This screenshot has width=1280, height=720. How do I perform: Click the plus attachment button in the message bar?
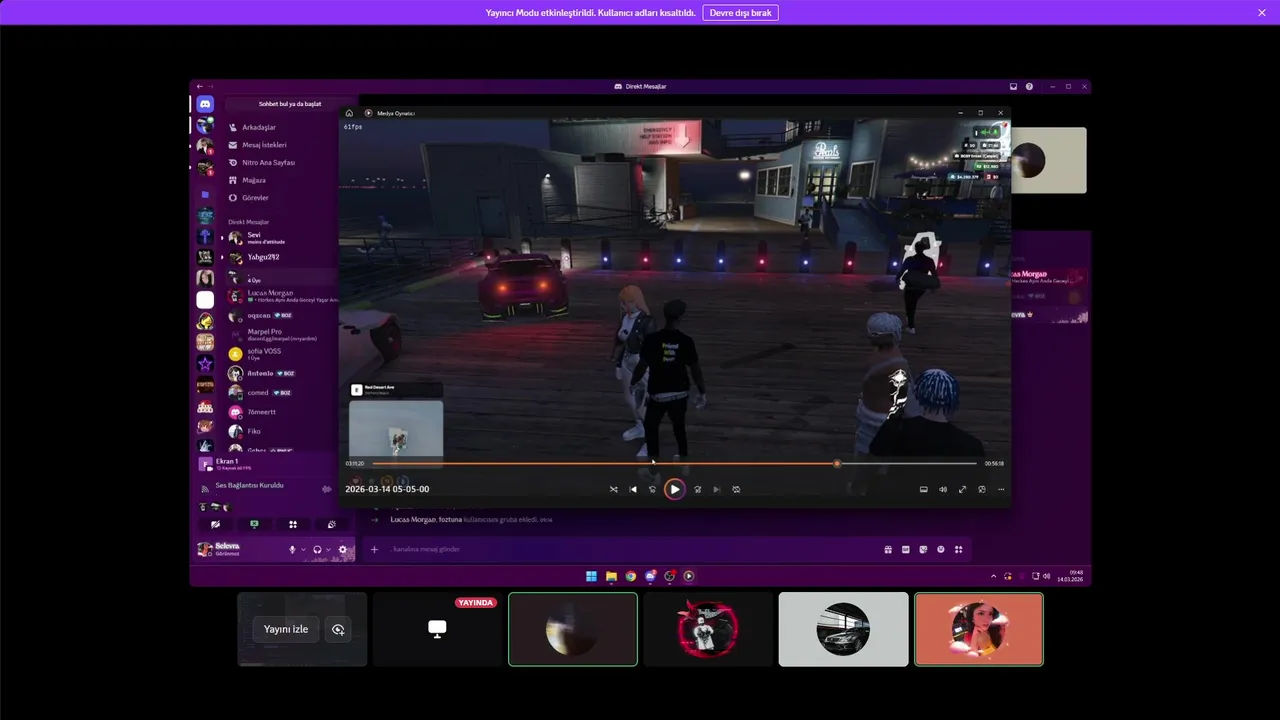tap(375, 549)
